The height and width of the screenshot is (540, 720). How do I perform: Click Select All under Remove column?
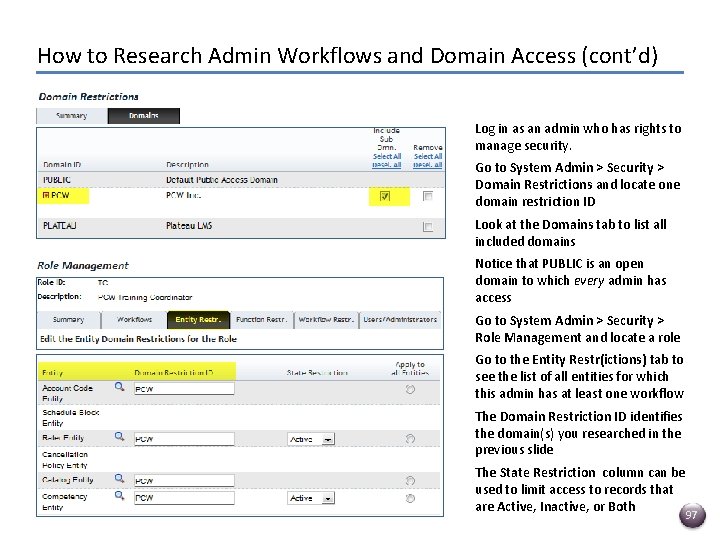(x=428, y=157)
